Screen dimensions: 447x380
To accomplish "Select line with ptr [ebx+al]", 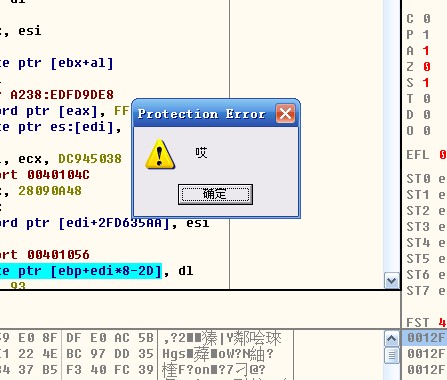I will point(57,63).
